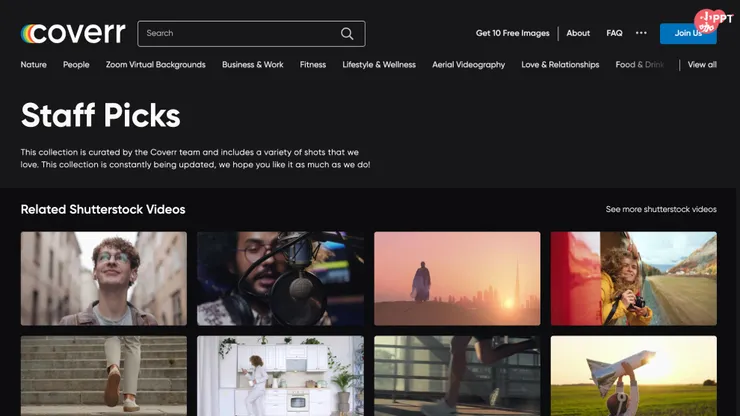Open video of smiling man with glasses
The image size is (740, 416).
coord(104,278)
